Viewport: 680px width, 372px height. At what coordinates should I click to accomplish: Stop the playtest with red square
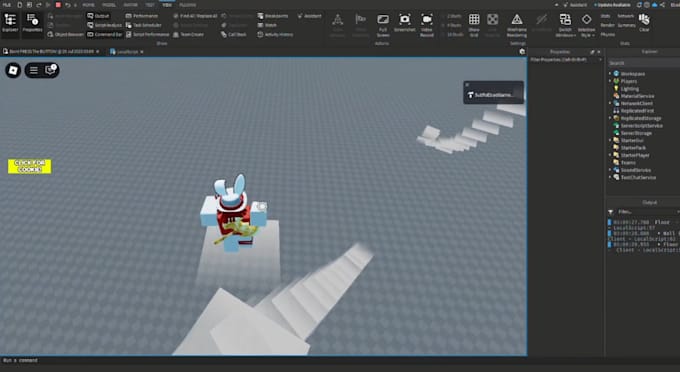[58, 5]
